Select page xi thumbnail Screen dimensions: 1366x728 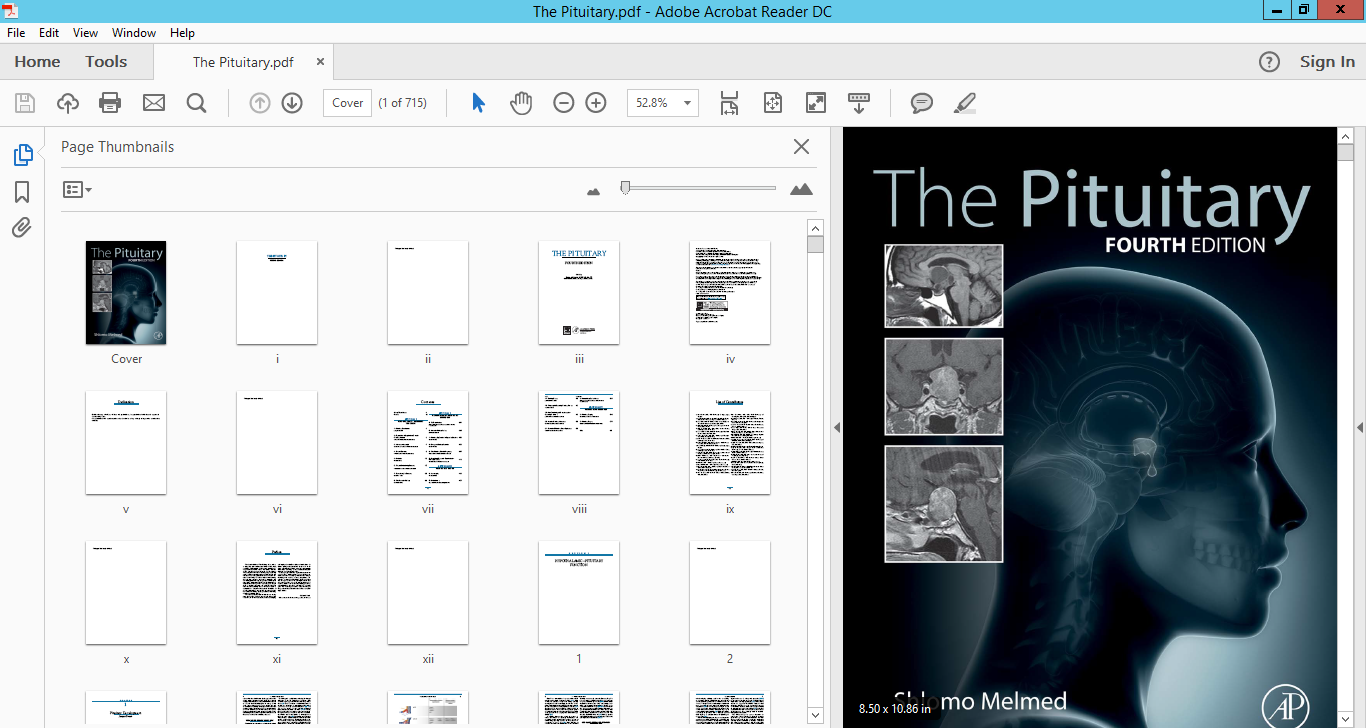point(277,593)
